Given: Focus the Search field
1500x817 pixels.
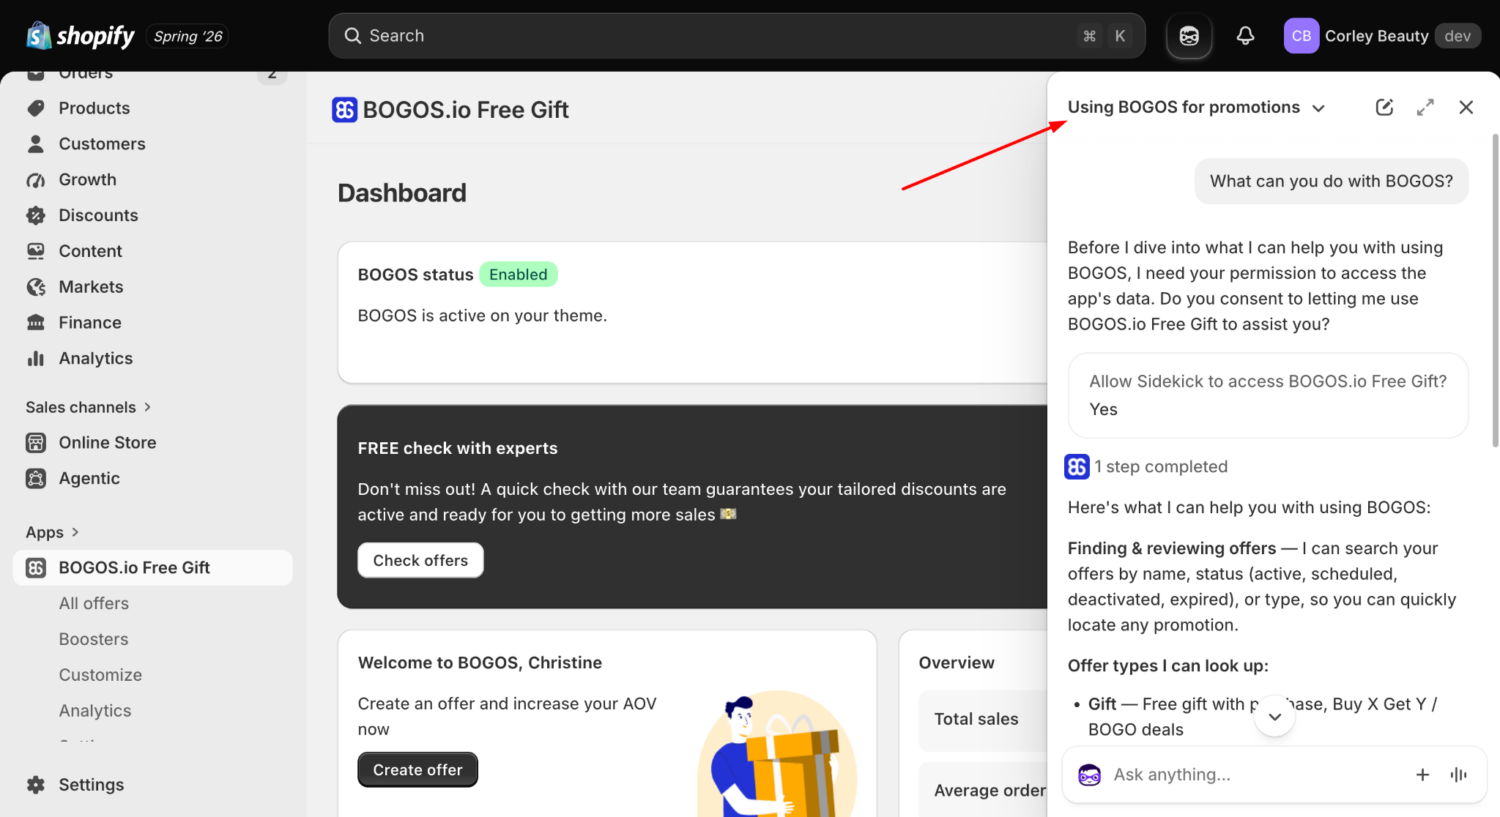Looking at the screenshot, I should (x=736, y=36).
